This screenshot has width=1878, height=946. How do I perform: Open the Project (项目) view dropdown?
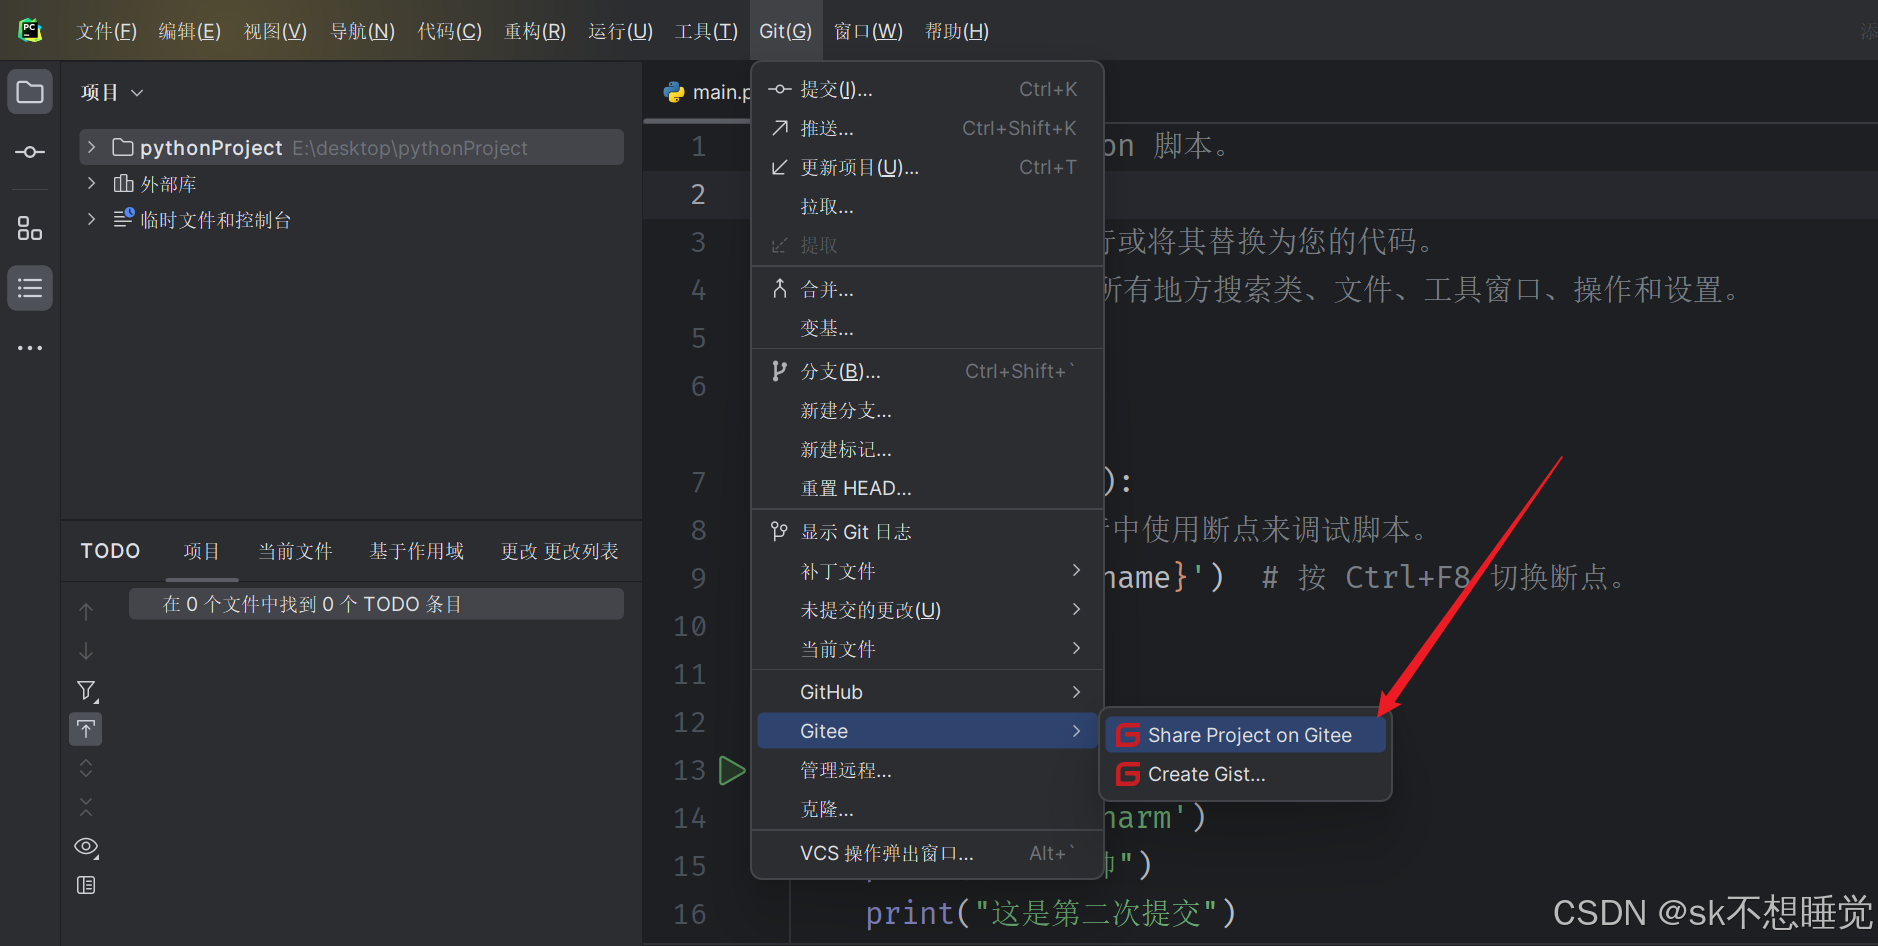pyautogui.click(x=112, y=92)
